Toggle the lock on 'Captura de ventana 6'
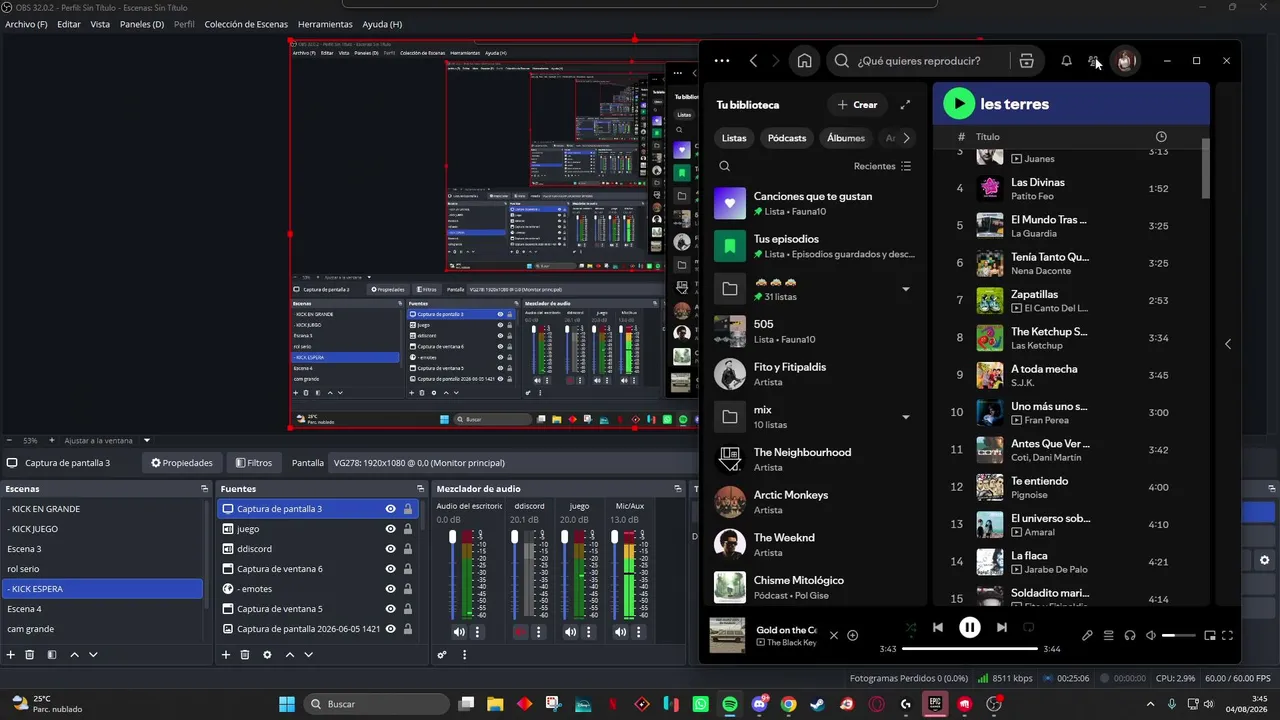 [x=408, y=569]
